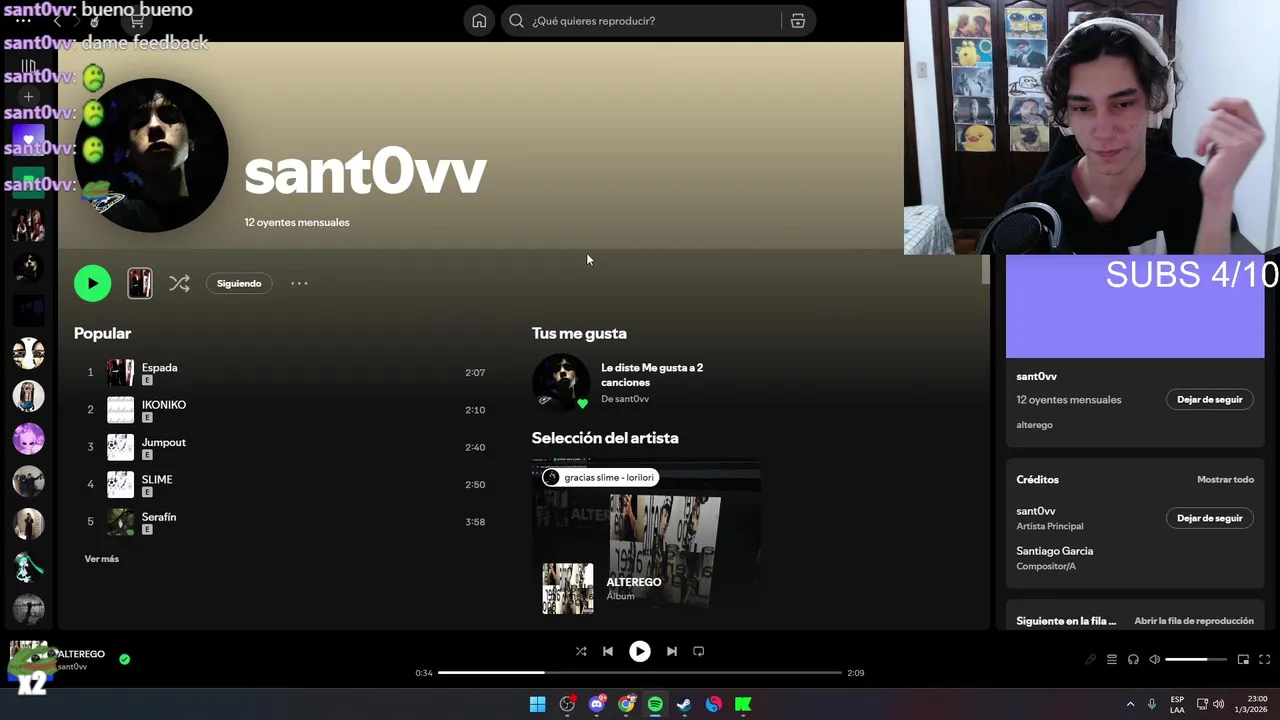Unfollow the artist via Siguiendo button
1280x720 pixels.
click(239, 283)
